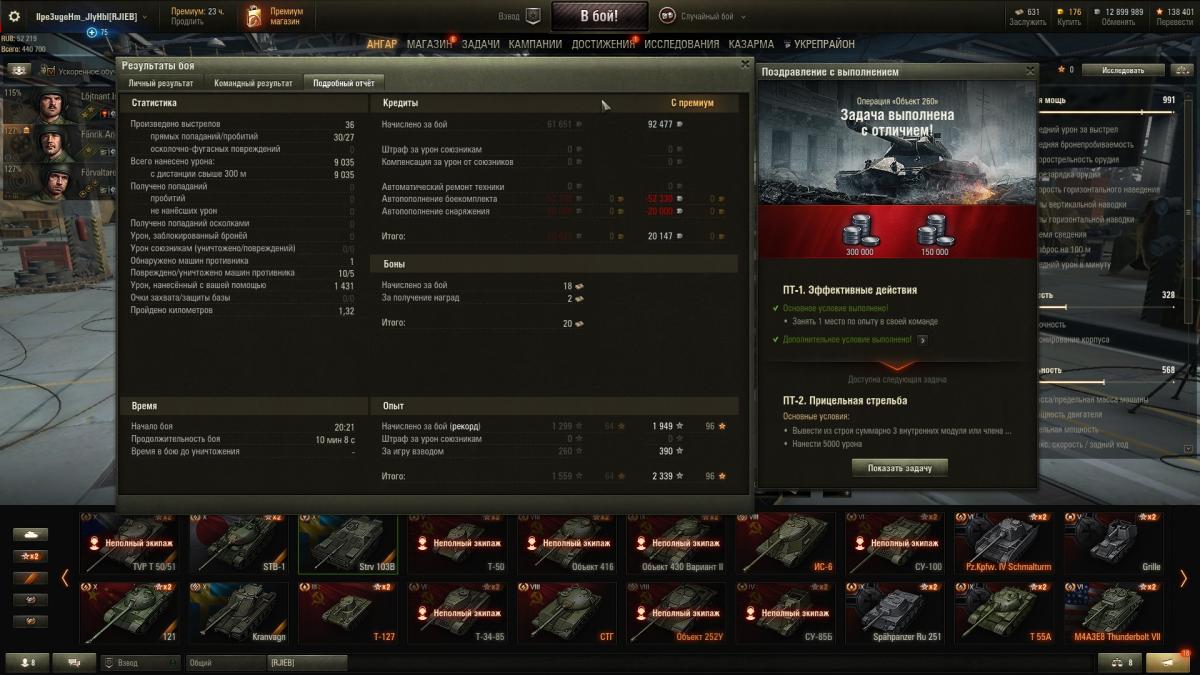
Task: Open the Premium shop bag icon
Action: click(x=254, y=16)
